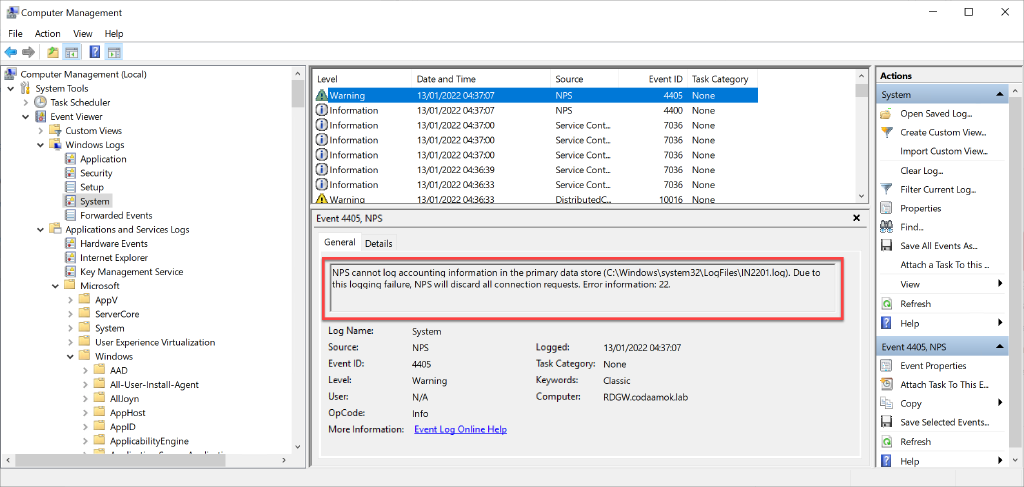Toggle the Show/Hide Action Pane button
This screenshot has width=1024, height=487.
coord(114,52)
